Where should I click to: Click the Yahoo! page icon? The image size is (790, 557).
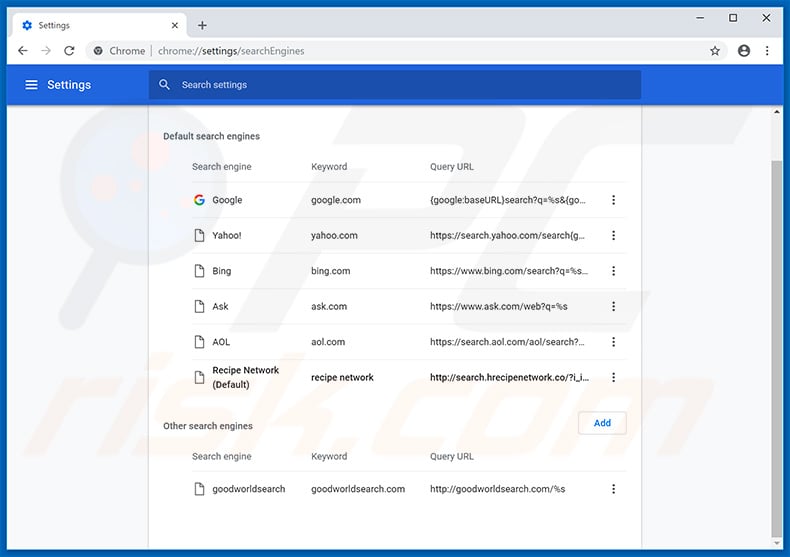(200, 235)
